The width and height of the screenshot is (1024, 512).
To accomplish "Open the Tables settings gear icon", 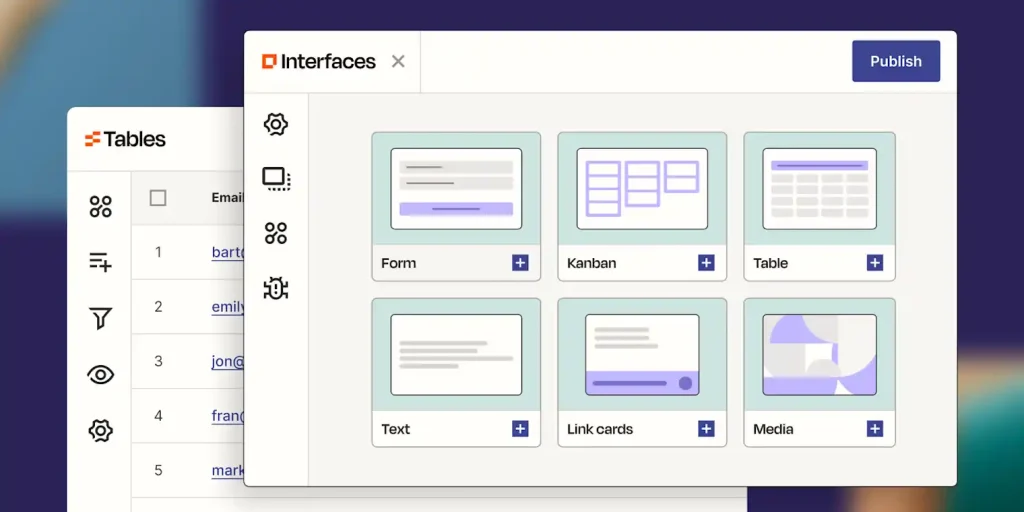I will (x=100, y=431).
